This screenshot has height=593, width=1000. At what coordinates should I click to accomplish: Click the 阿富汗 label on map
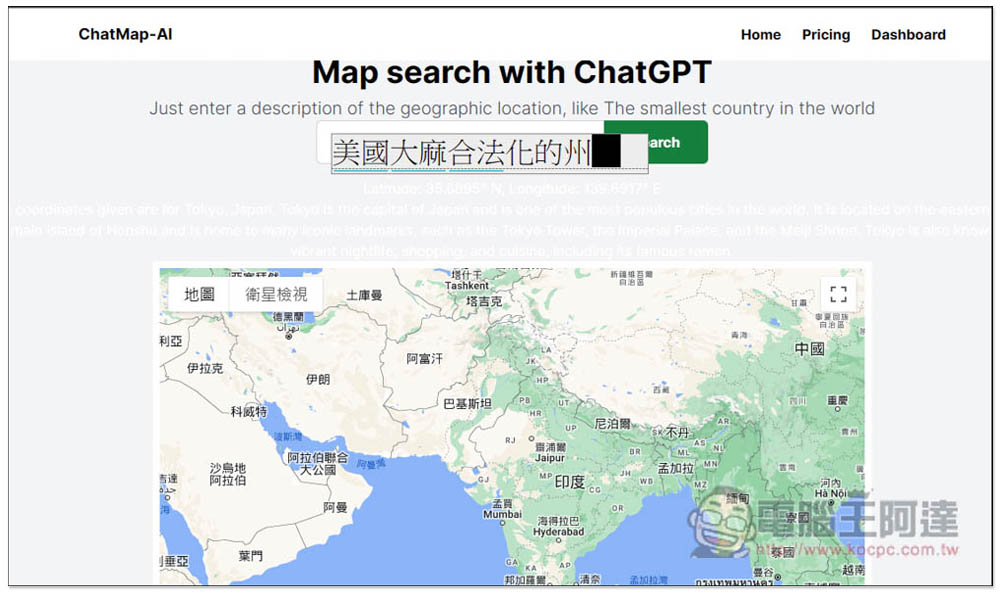(425, 359)
